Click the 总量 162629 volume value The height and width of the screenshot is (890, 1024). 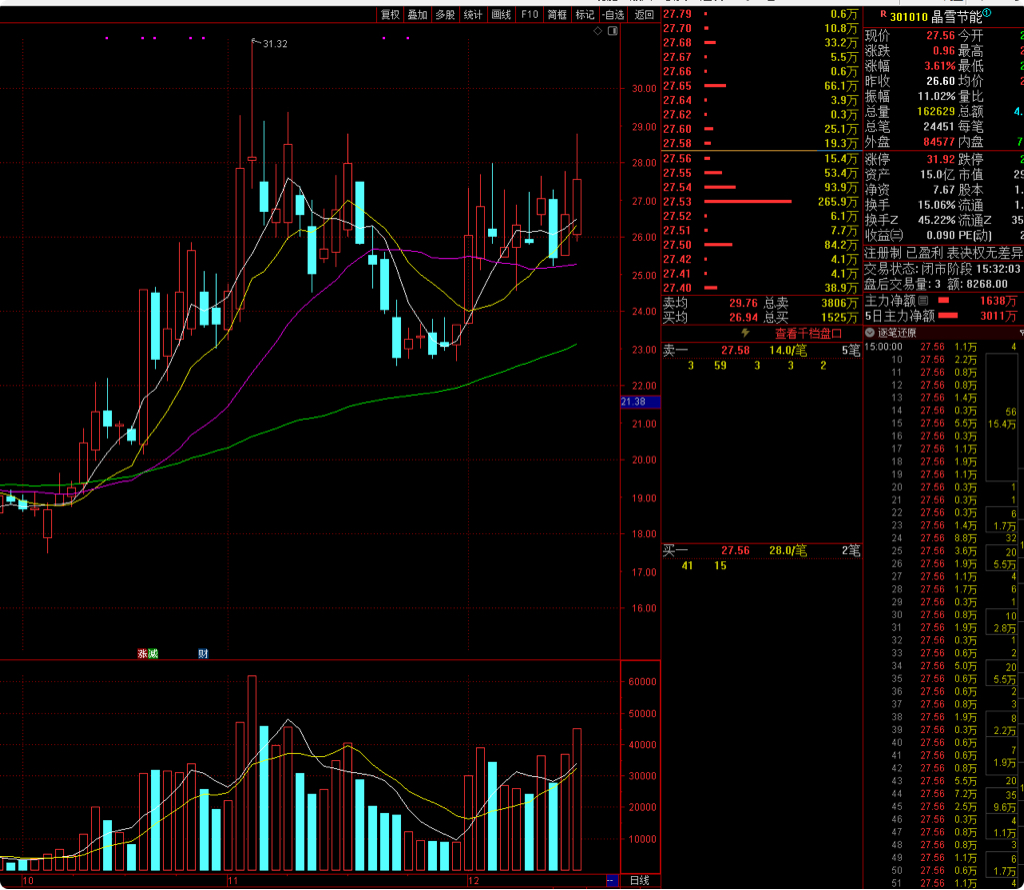[936, 112]
